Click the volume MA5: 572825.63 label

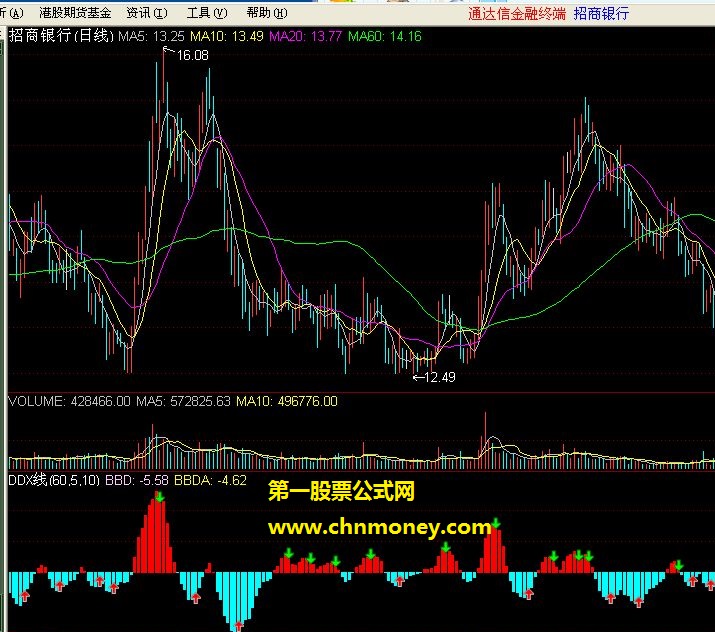tap(183, 401)
